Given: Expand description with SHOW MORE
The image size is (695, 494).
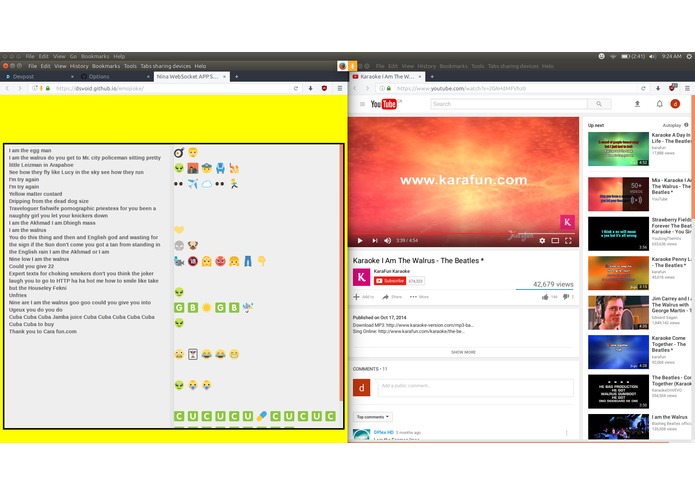Looking at the screenshot, I should tap(463, 352).
